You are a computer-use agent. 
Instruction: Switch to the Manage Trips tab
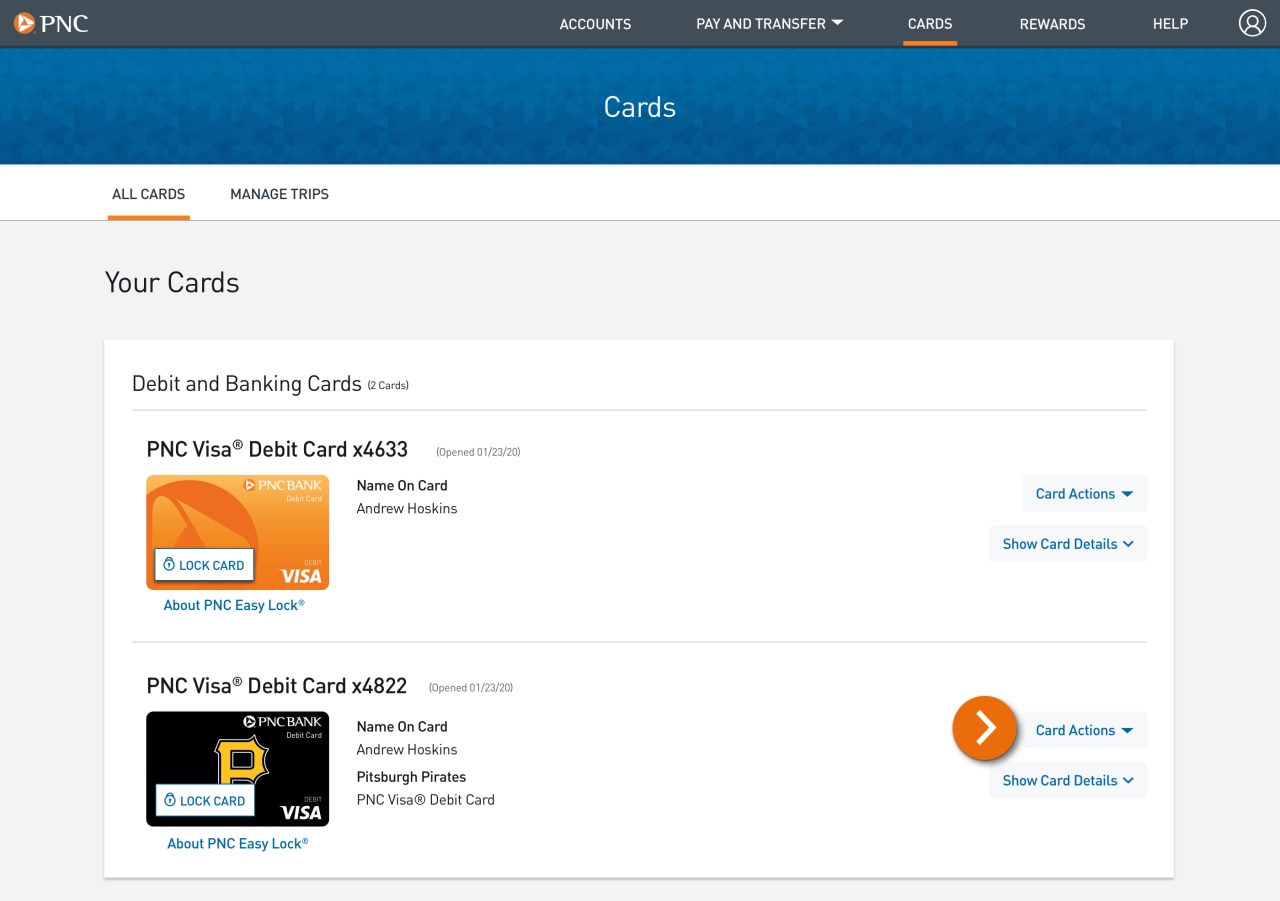coord(279,193)
